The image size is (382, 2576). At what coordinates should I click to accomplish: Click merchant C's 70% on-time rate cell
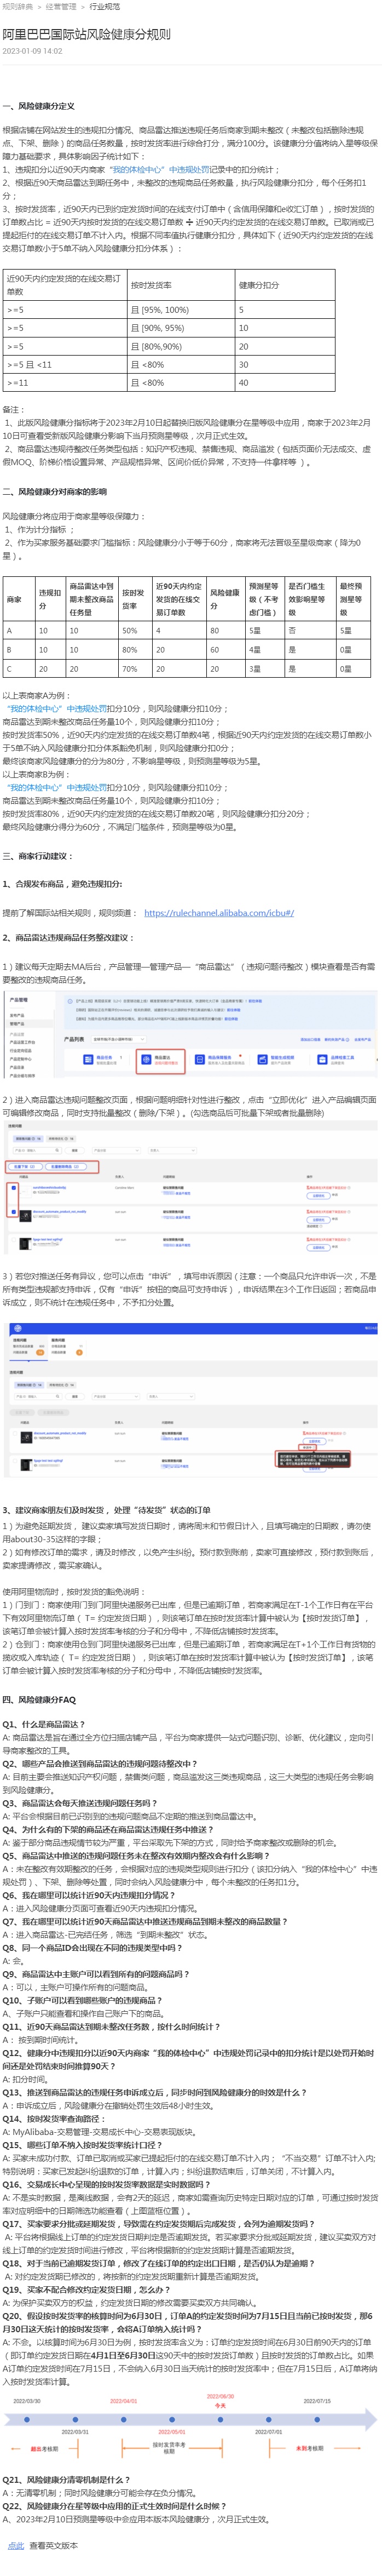[134, 669]
